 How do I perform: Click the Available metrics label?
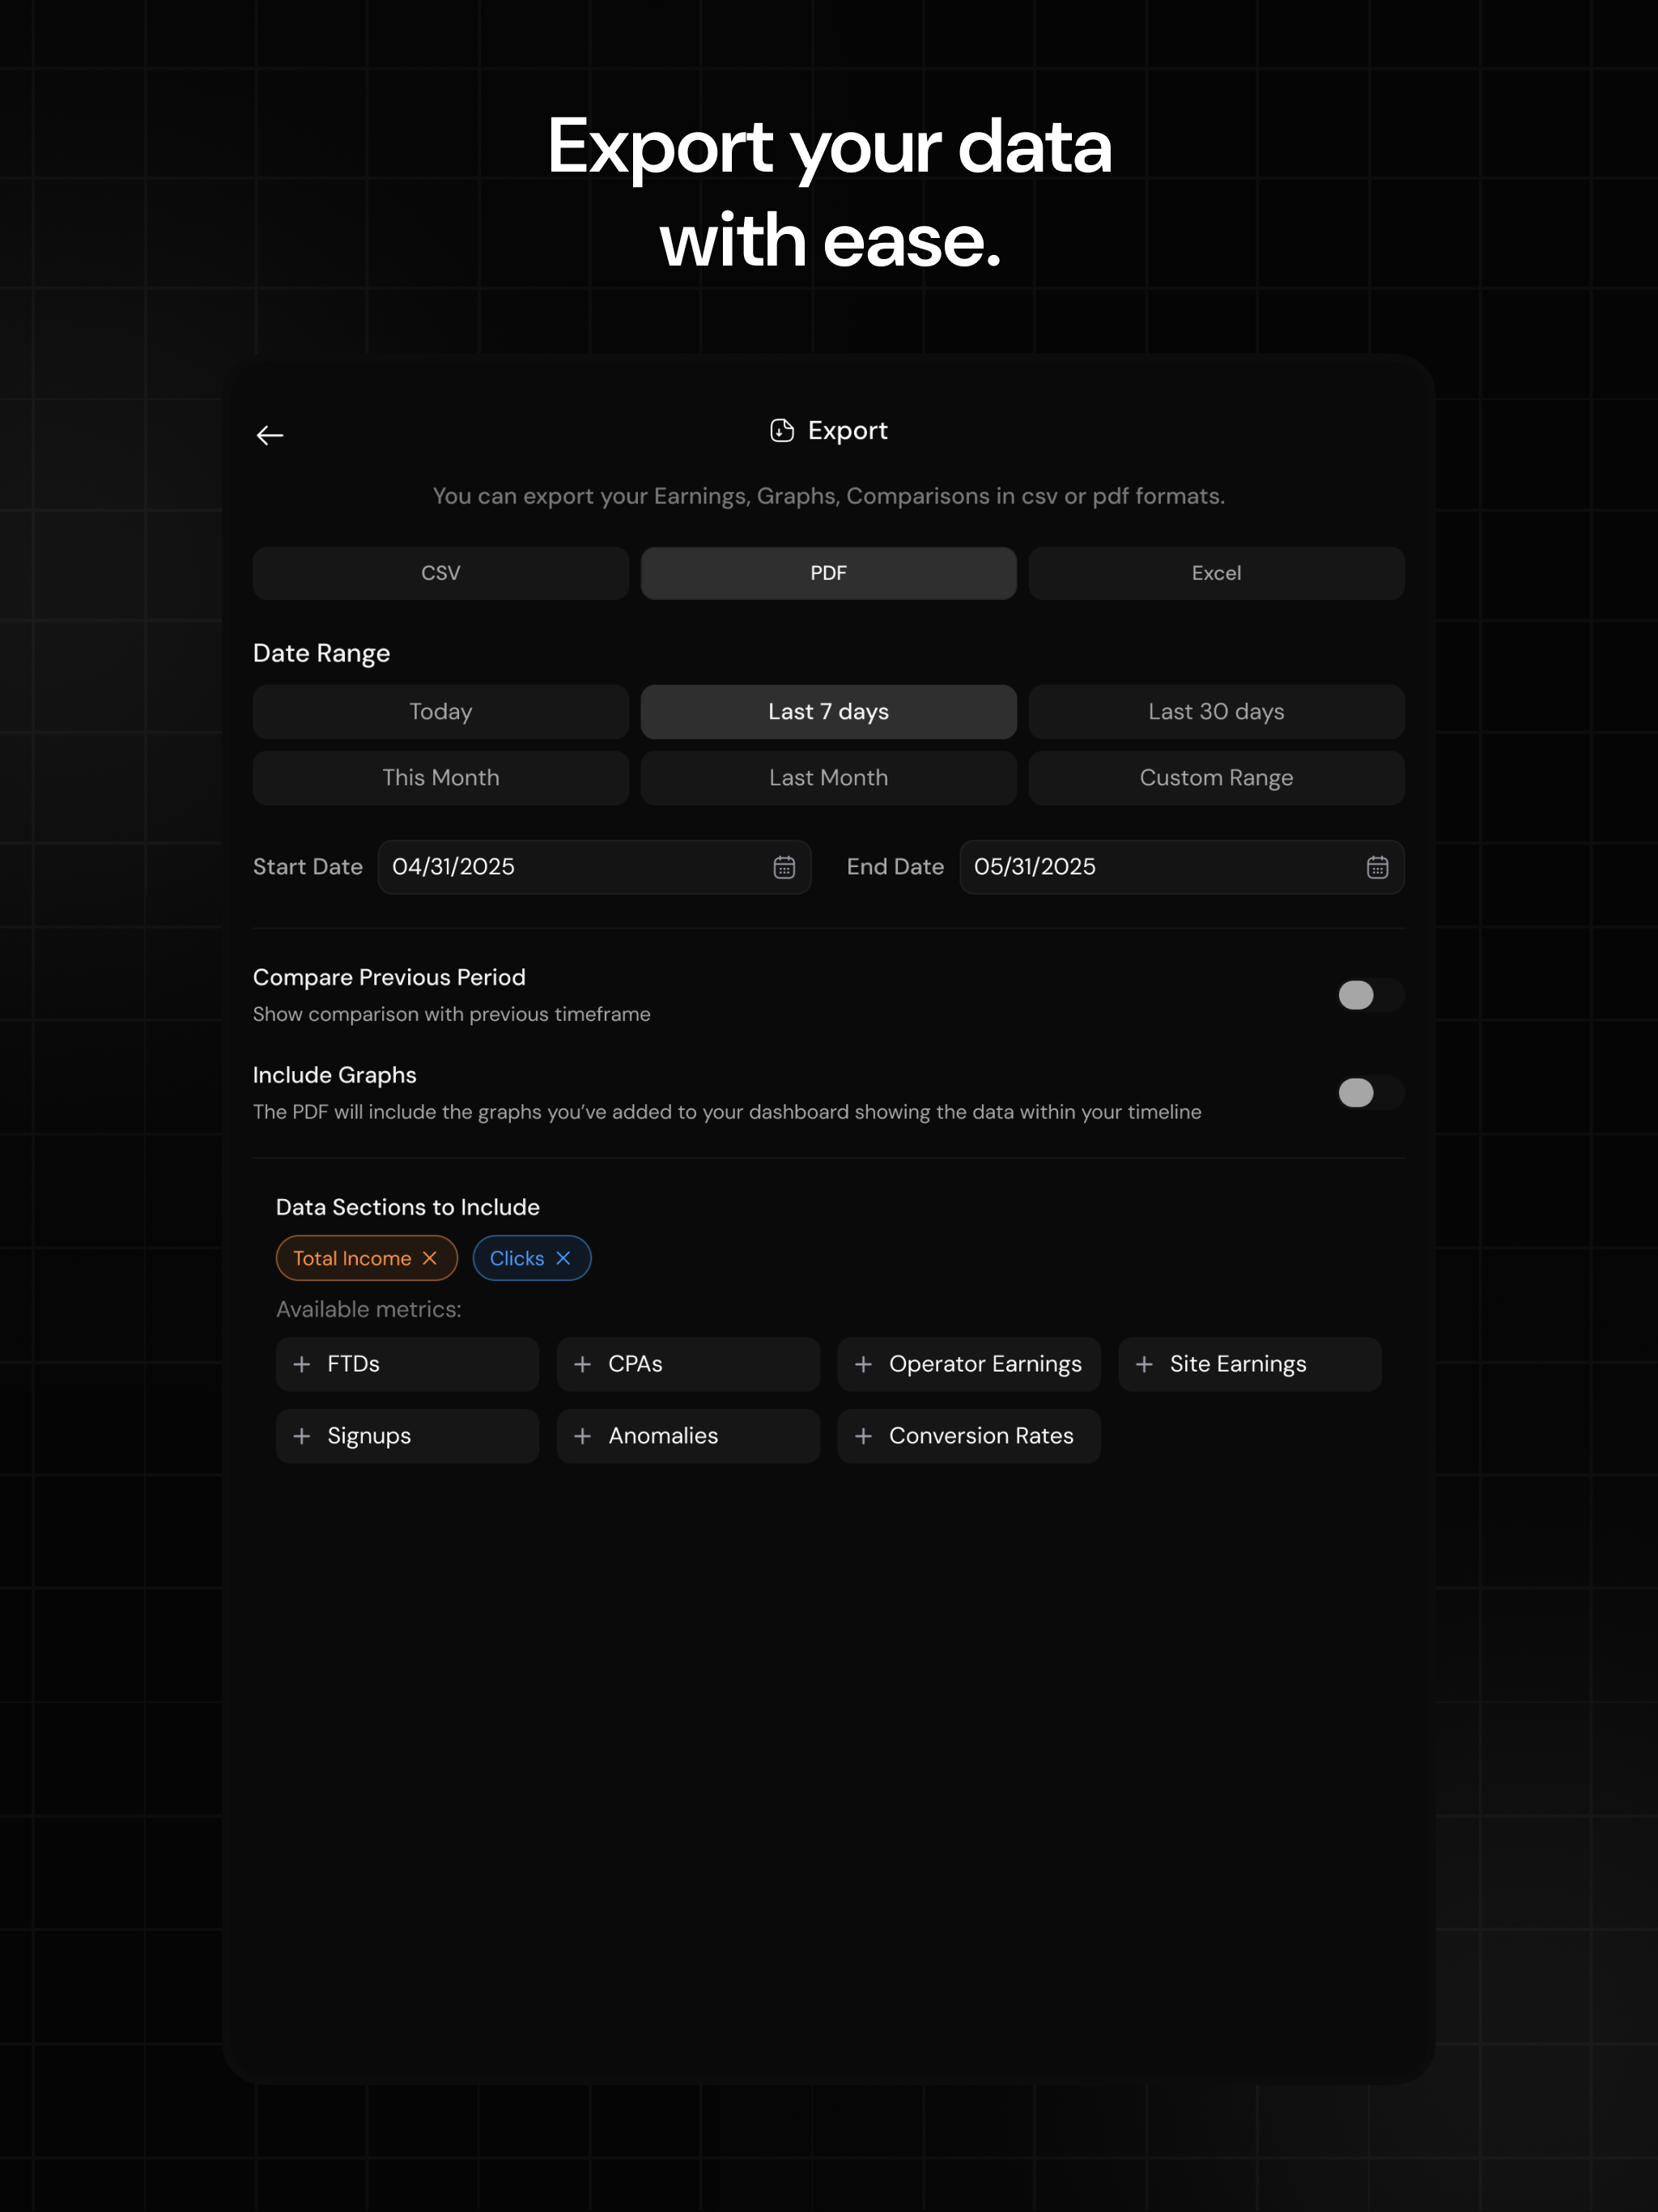point(369,1309)
